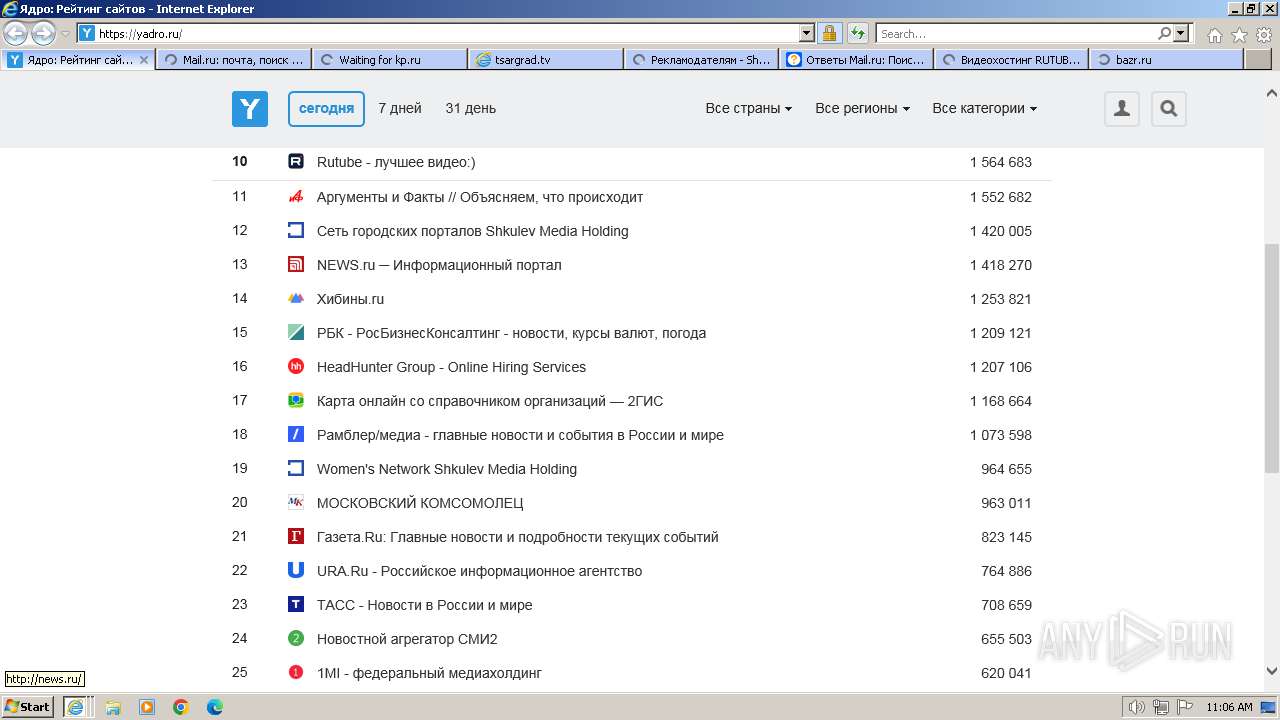
Task: Switch to the Рекламодателям - Sh... tab
Action: (x=701, y=60)
